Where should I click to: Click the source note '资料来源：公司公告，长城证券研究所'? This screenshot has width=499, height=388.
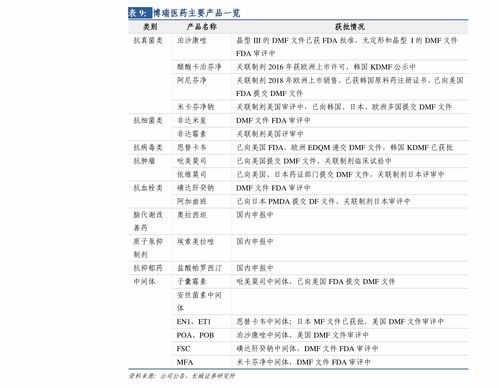pos(182,376)
